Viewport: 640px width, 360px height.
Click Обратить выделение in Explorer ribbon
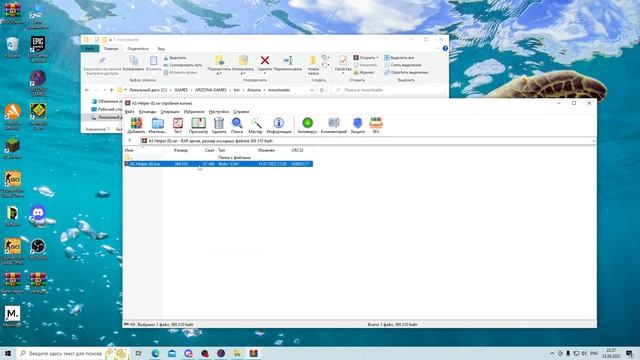406,72
